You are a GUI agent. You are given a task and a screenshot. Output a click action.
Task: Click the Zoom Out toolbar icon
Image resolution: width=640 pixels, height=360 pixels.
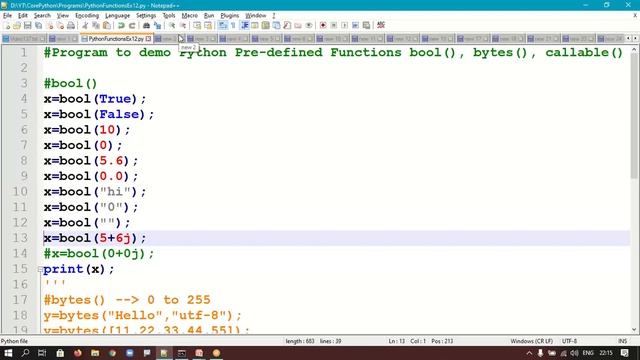(x=183, y=25)
